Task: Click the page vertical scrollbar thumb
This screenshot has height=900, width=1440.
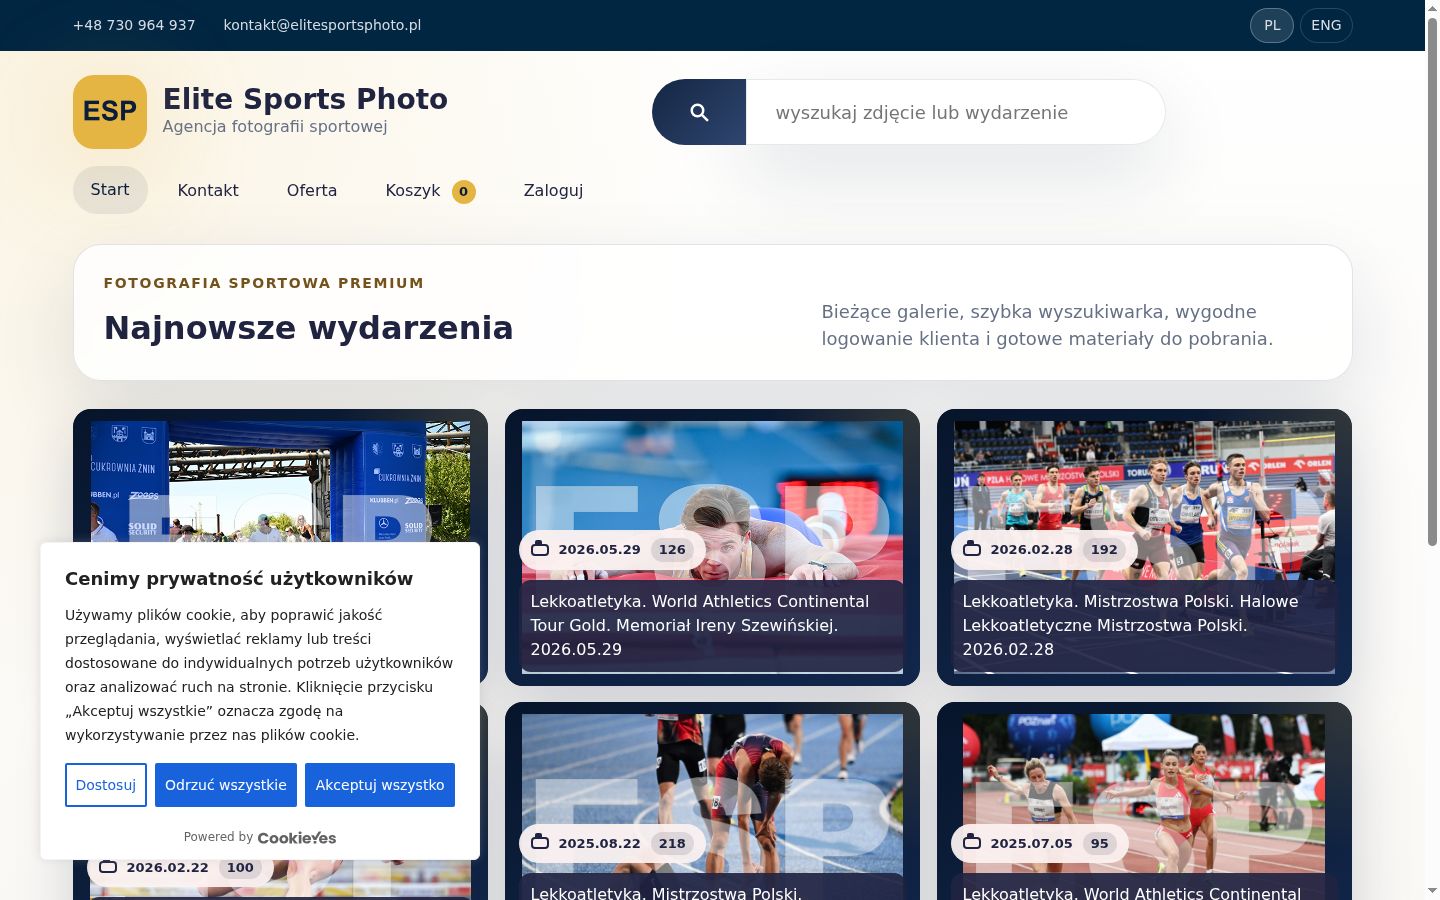Action: [x=1432, y=280]
